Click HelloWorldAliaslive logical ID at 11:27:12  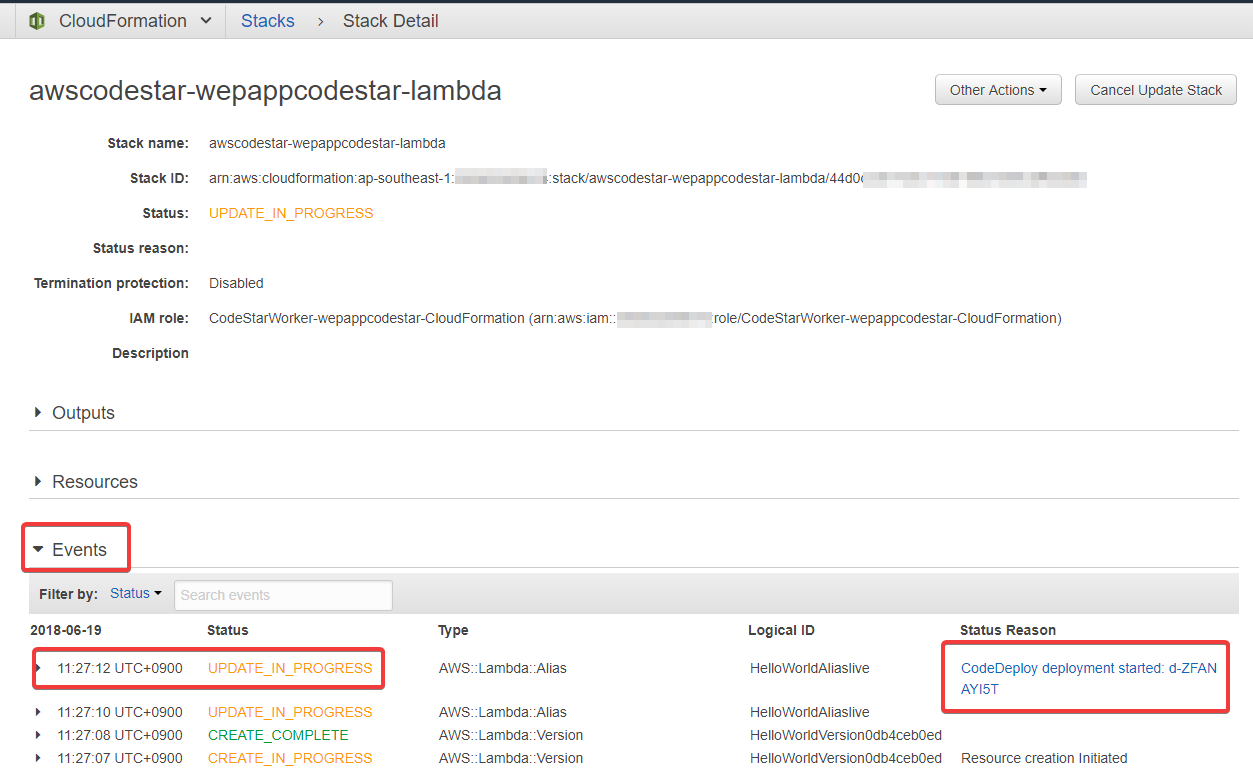(x=810, y=668)
